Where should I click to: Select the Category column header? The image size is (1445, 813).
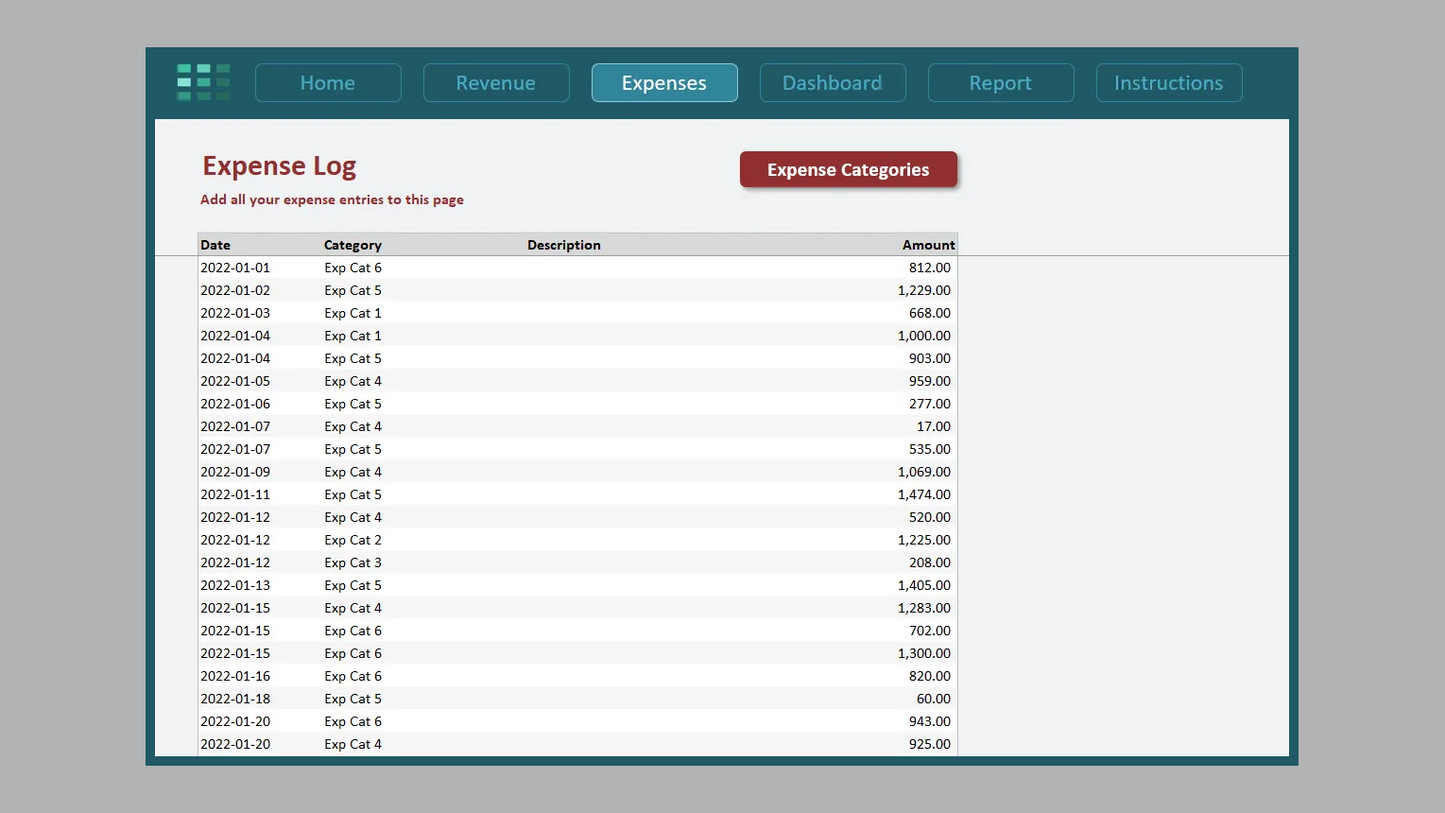coord(352,245)
